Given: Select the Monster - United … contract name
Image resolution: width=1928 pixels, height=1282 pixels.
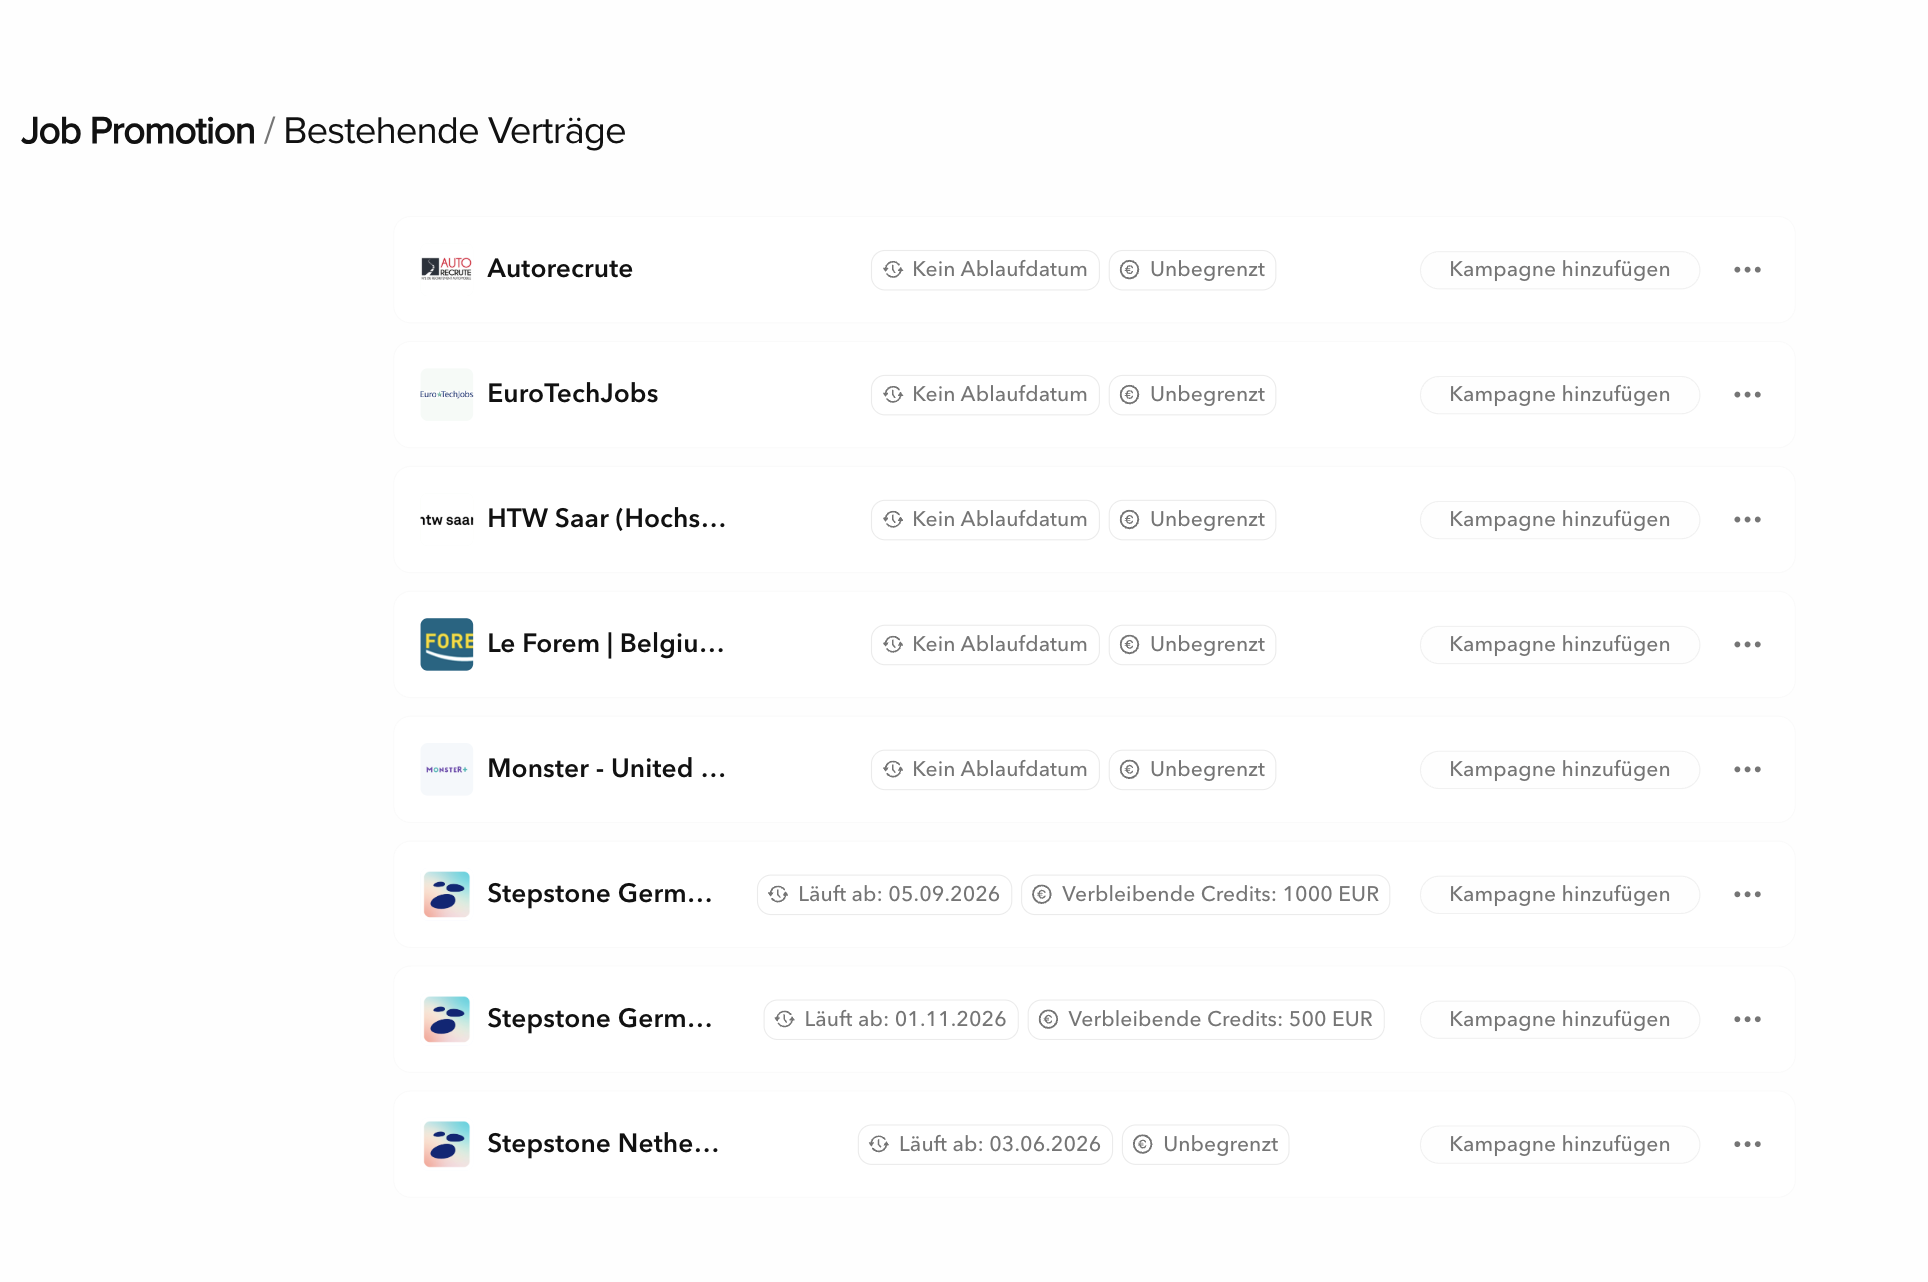Looking at the screenshot, I should (607, 769).
